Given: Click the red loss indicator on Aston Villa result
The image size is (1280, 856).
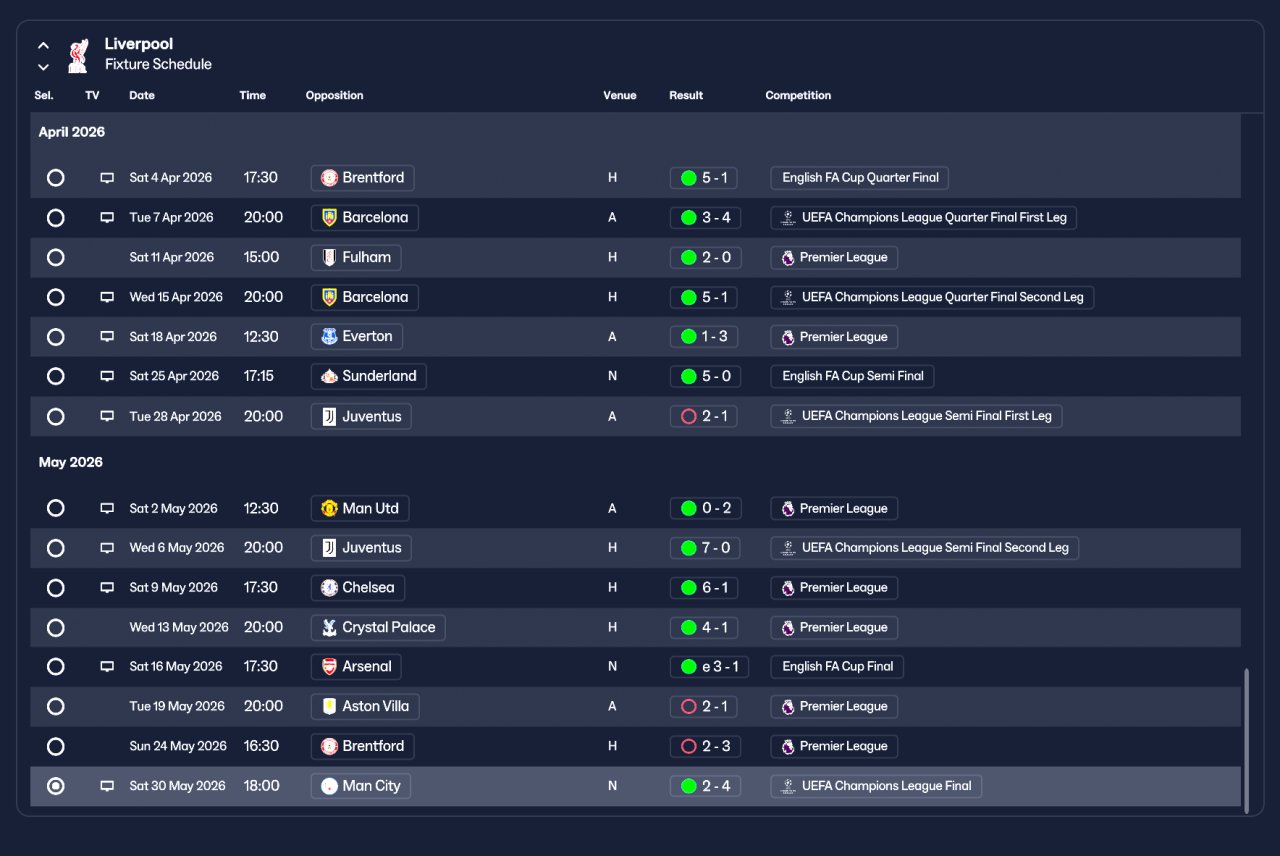Looking at the screenshot, I should (688, 707).
